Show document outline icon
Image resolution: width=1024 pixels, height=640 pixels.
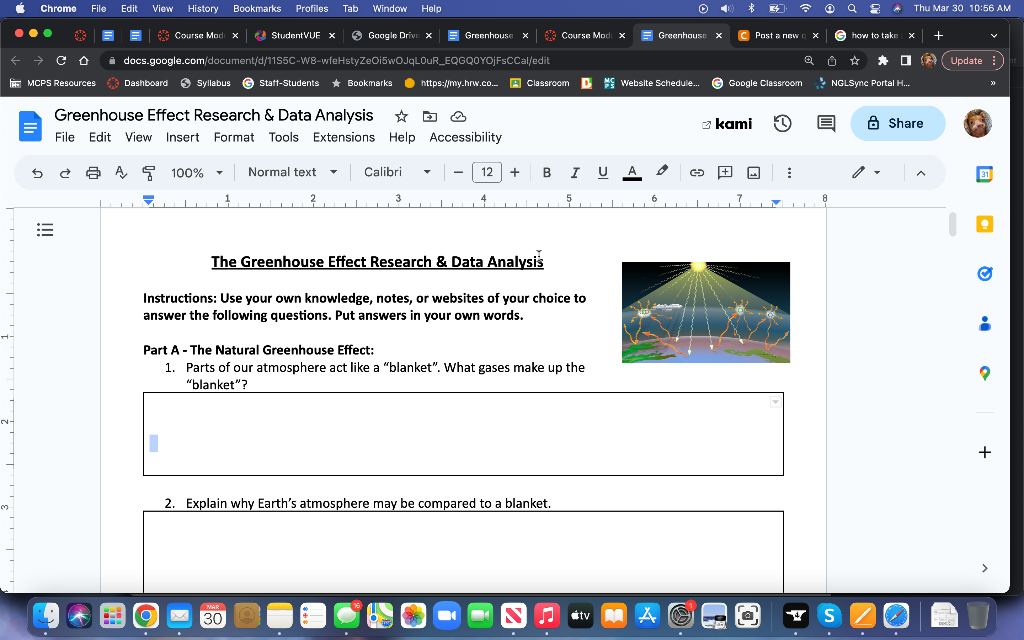(x=45, y=229)
